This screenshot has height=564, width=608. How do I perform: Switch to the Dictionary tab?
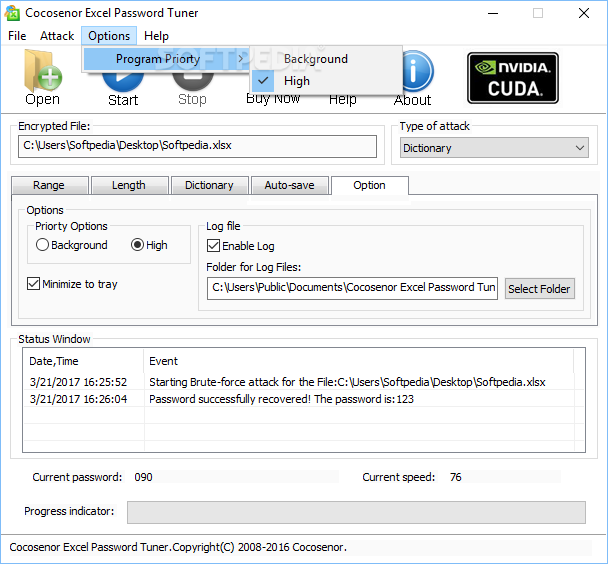point(209,185)
